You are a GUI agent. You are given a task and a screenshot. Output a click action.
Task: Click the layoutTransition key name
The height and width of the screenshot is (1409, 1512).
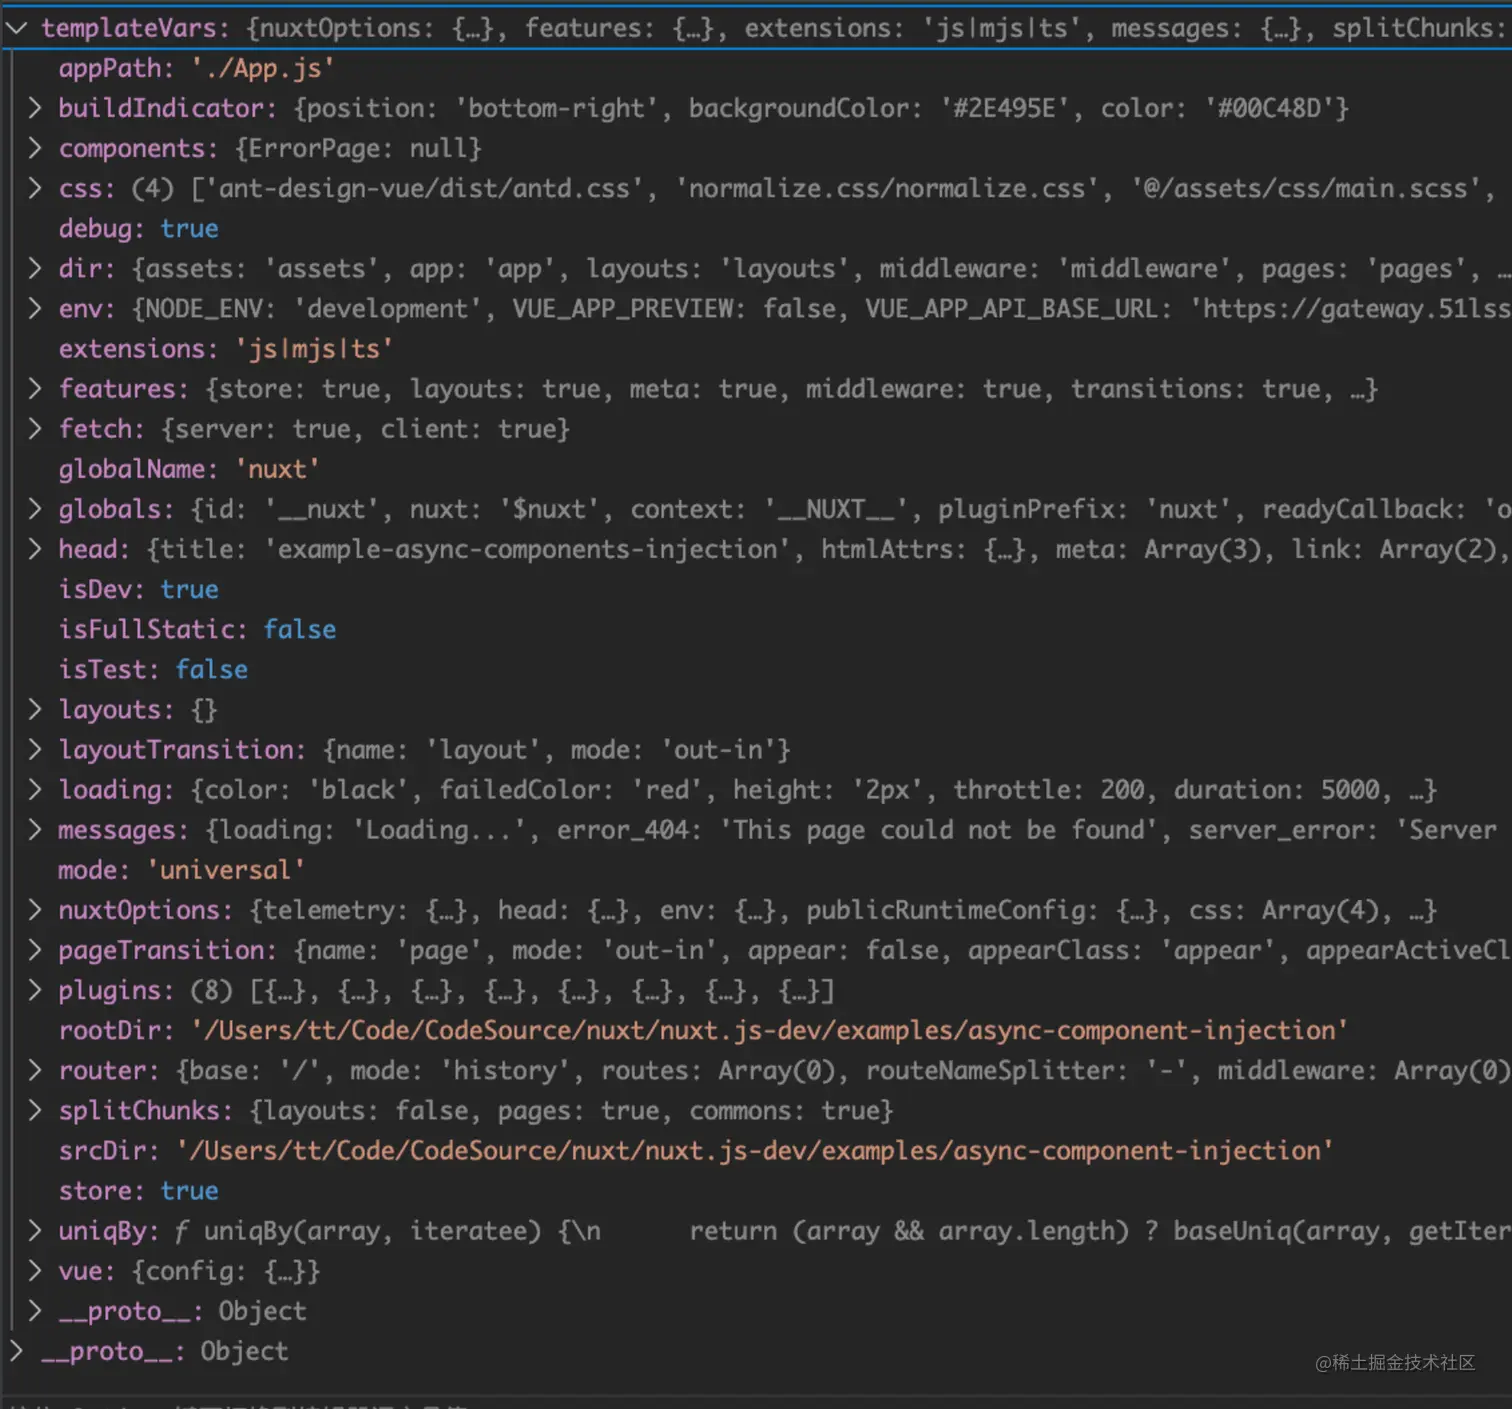[175, 749]
